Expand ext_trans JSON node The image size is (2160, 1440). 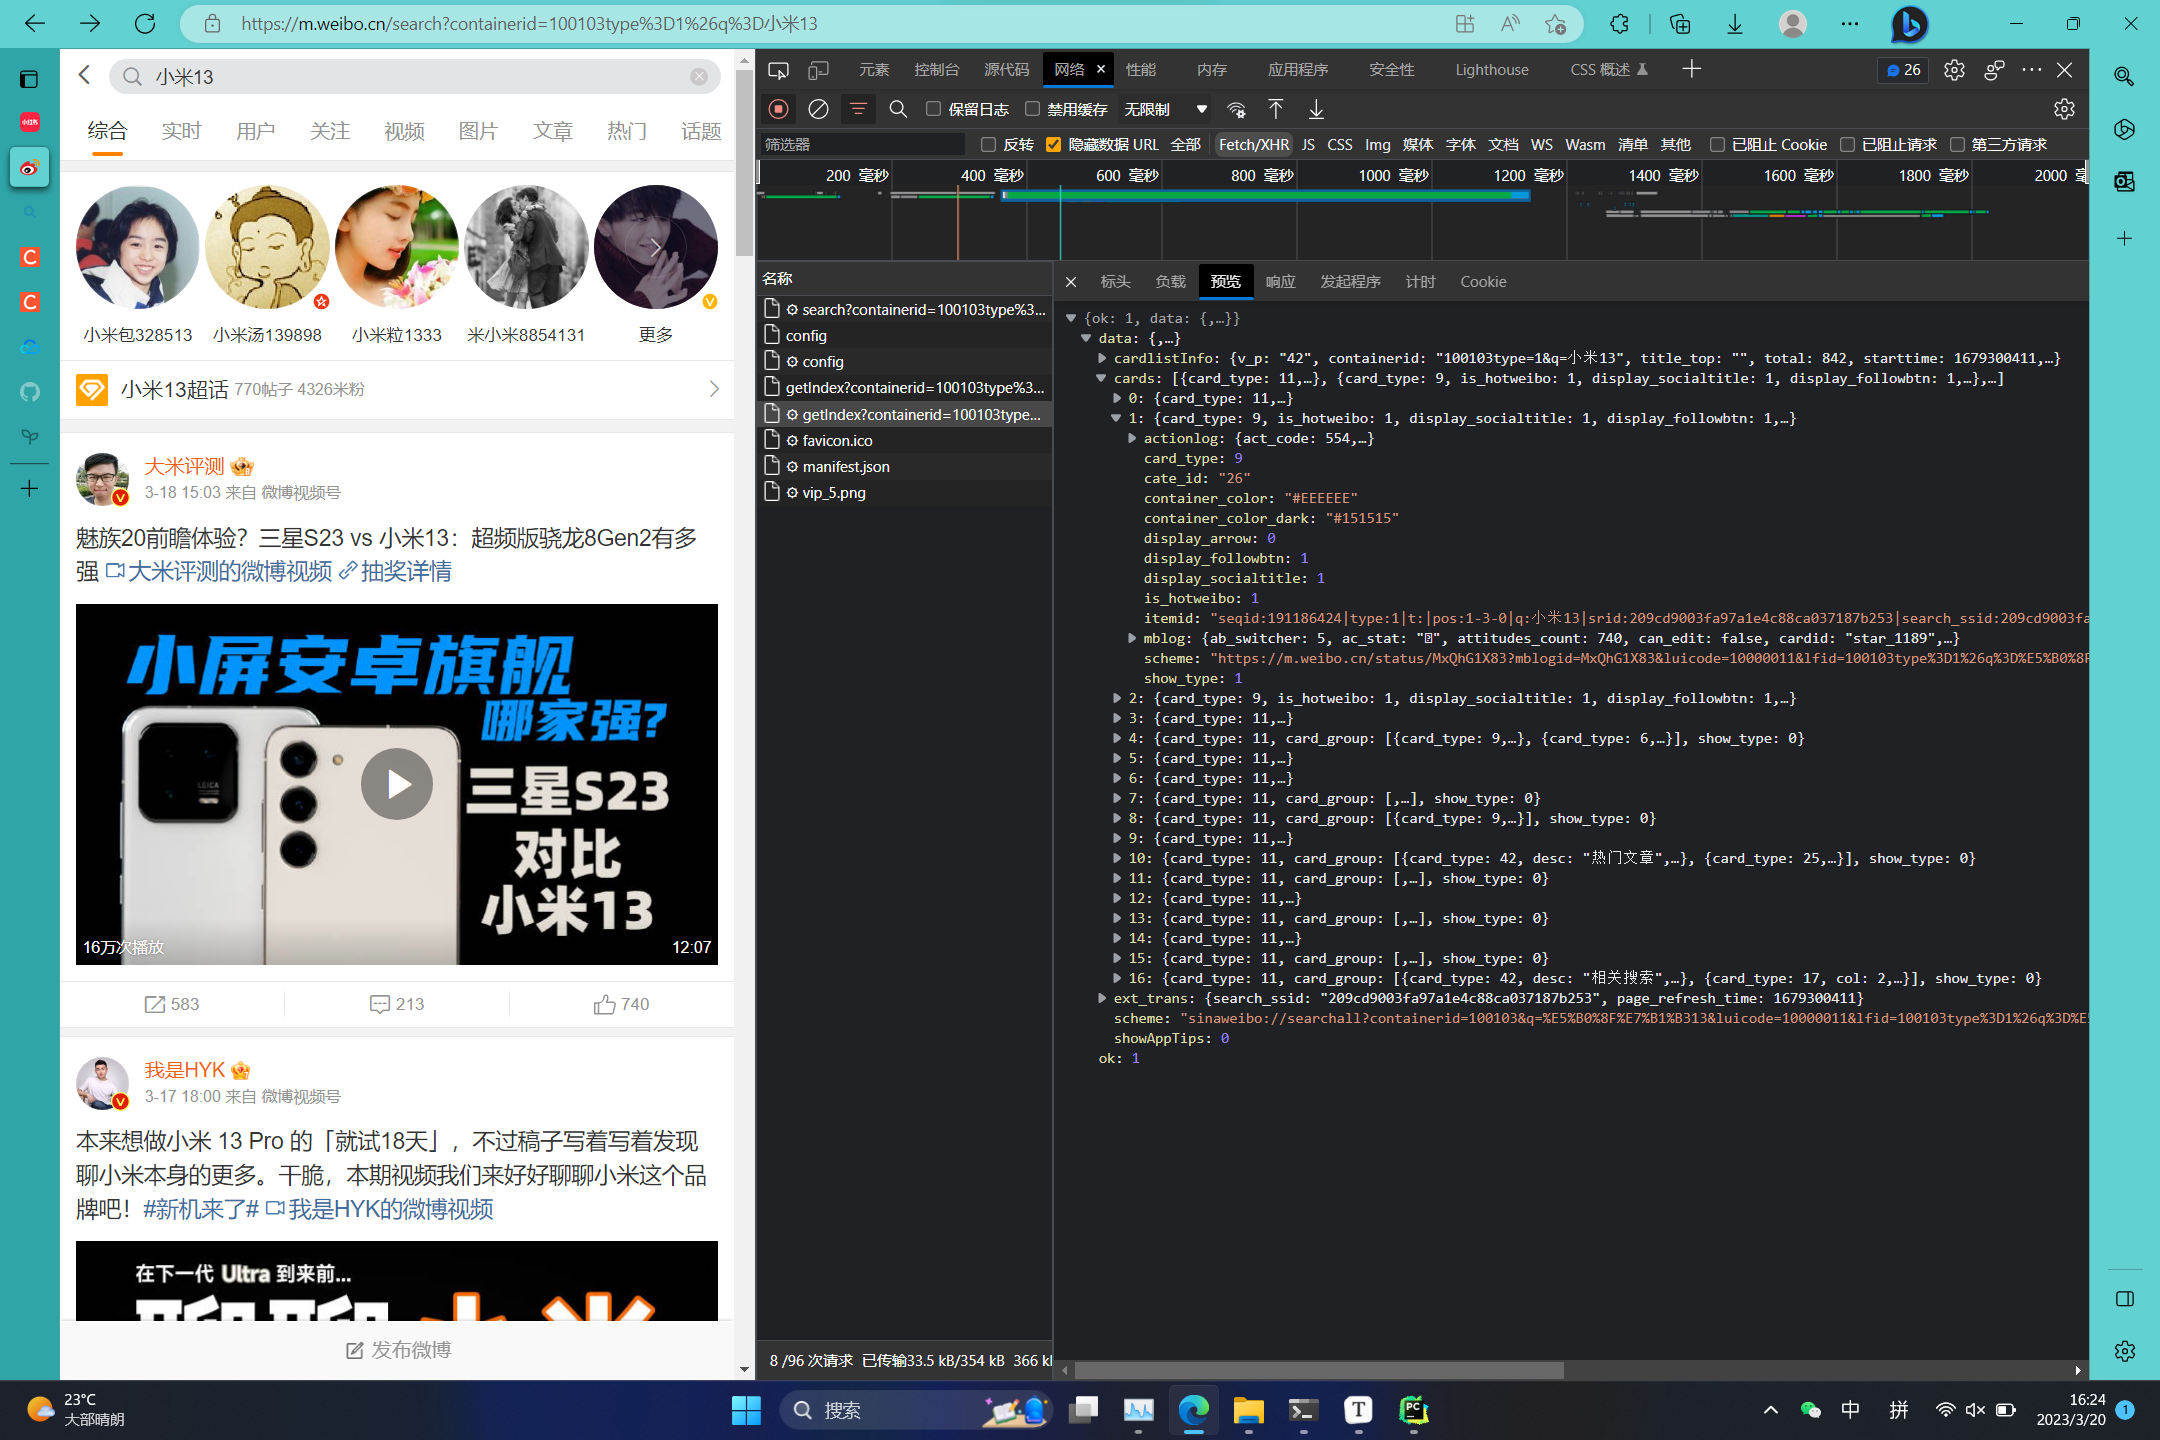[1101, 998]
